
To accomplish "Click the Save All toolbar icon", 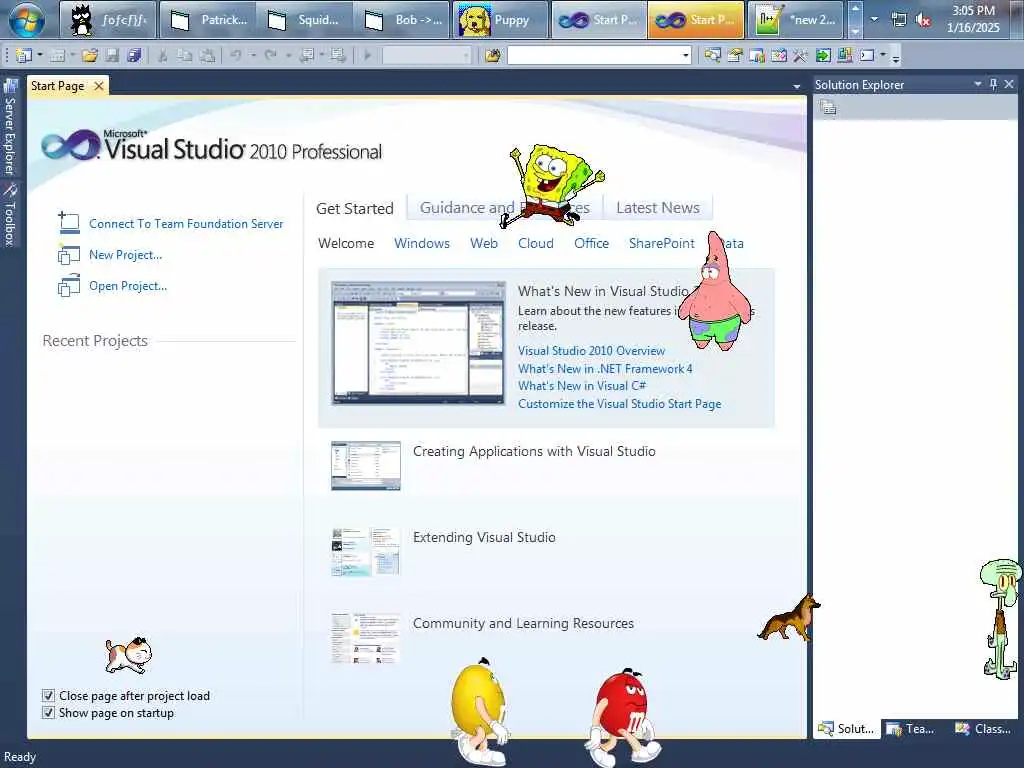I will [135, 56].
